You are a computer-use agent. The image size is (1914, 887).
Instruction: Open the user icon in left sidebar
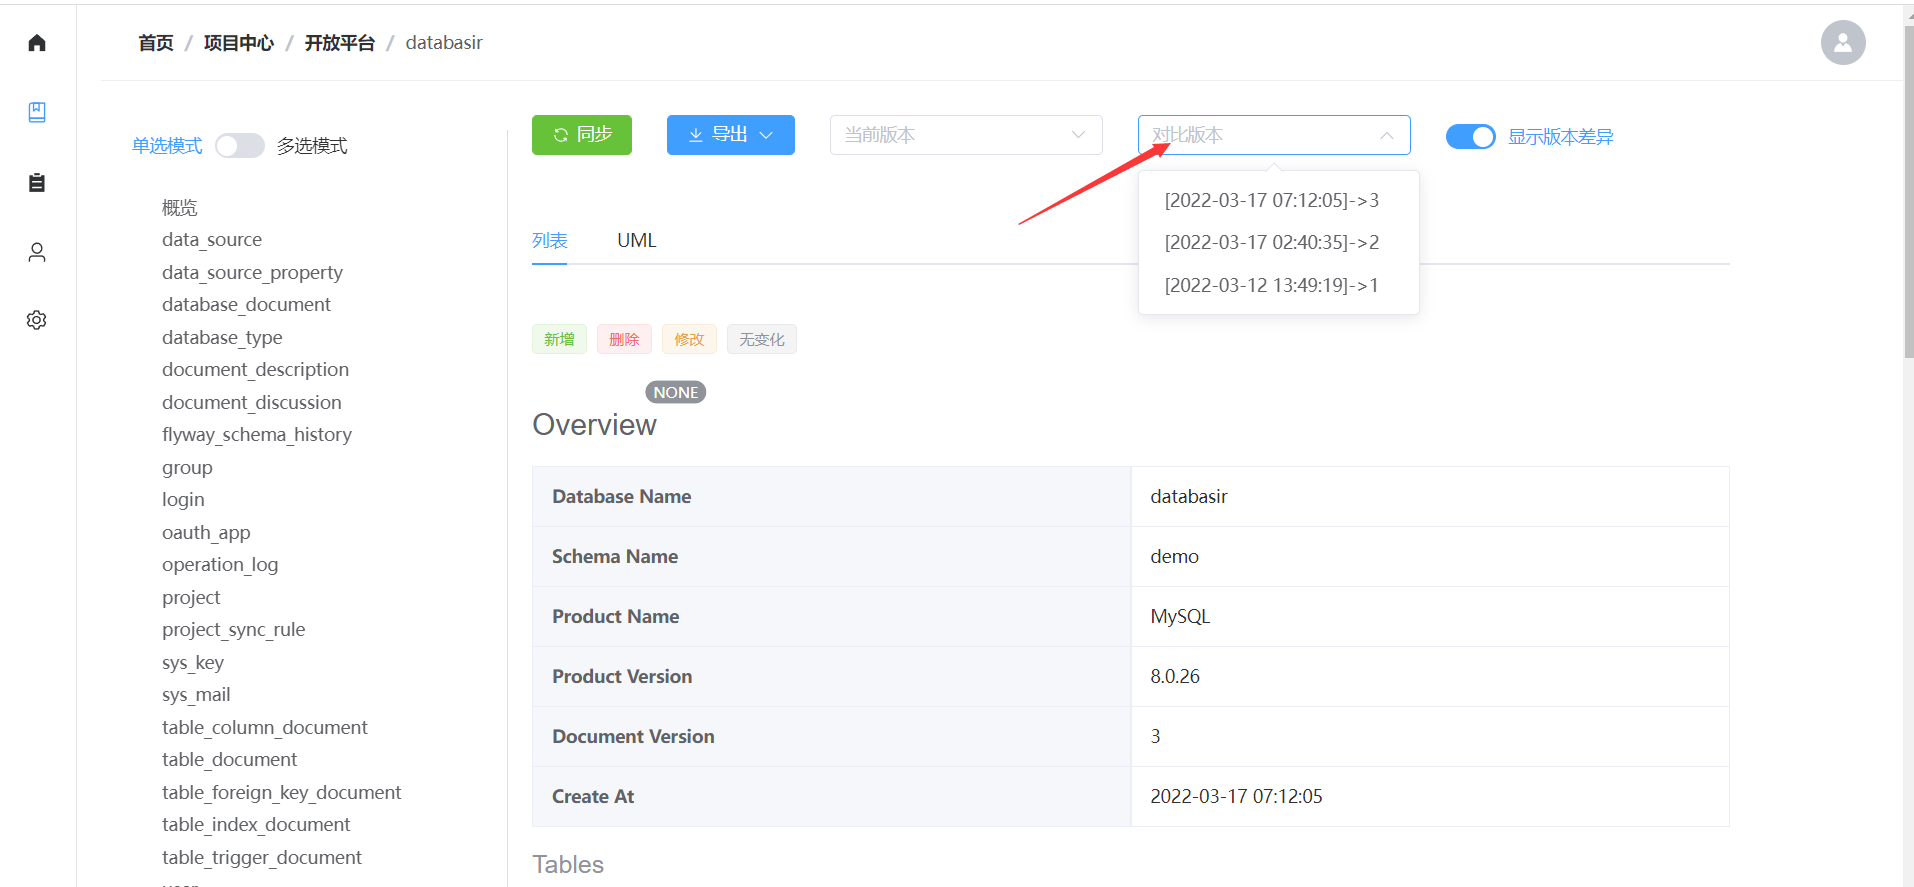37,252
